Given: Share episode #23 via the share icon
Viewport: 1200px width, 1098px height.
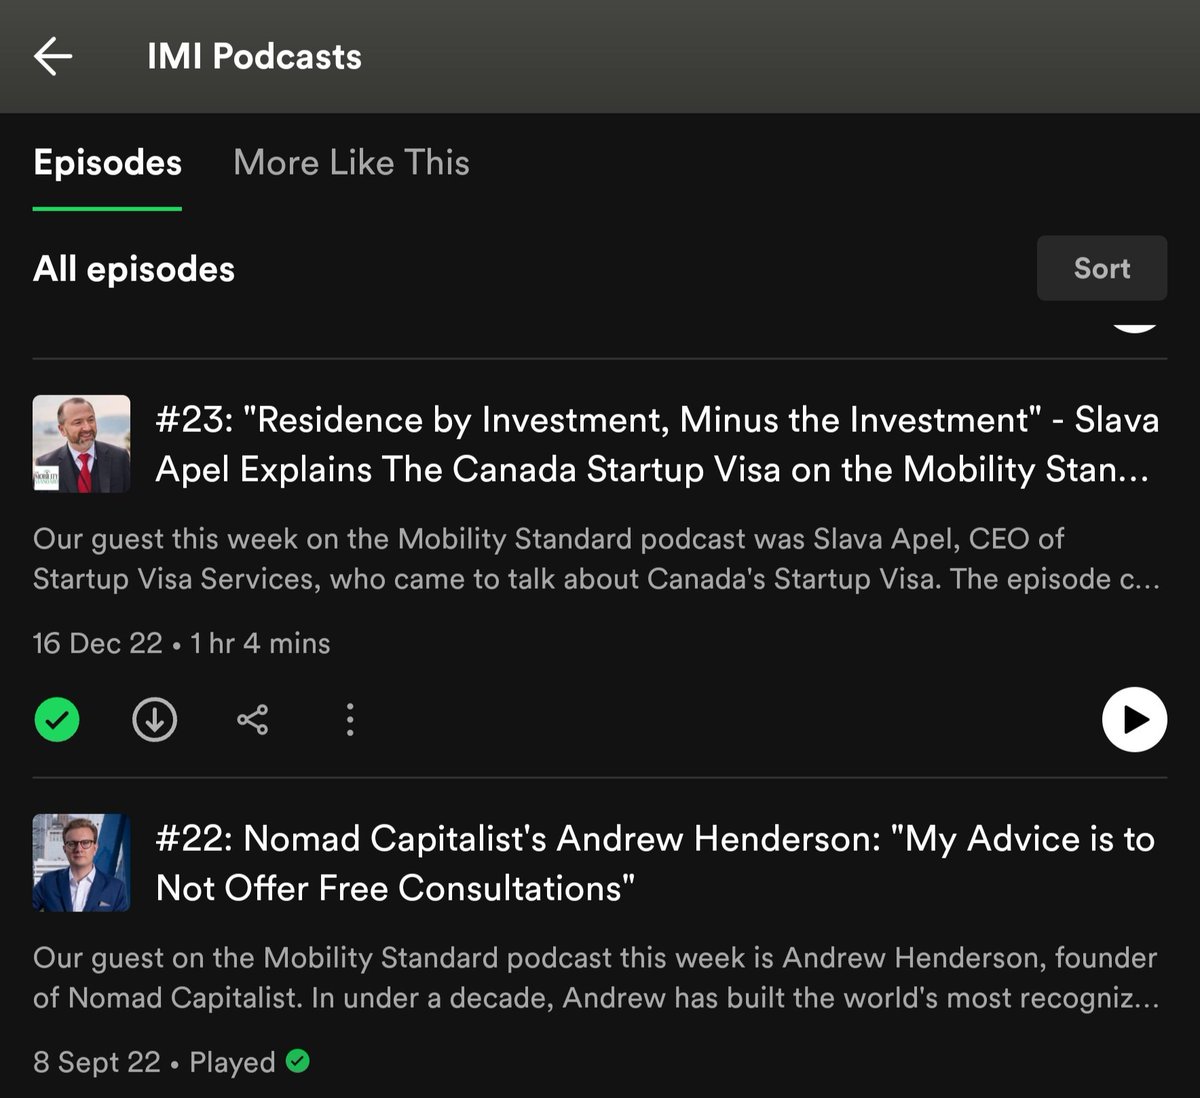Looking at the screenshot, I should click(x=252, y=719).
